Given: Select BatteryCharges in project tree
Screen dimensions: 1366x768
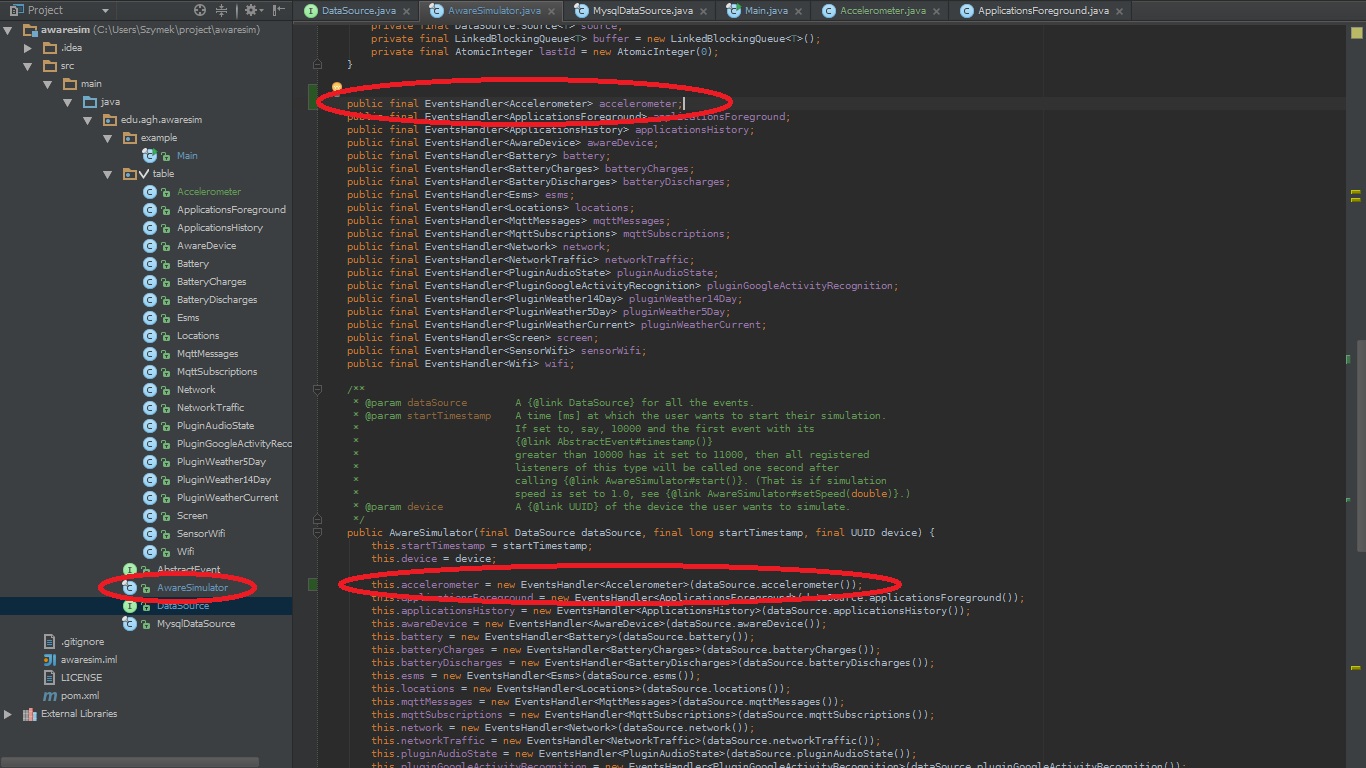Looking at the screenshot, I should coord(211,282).
